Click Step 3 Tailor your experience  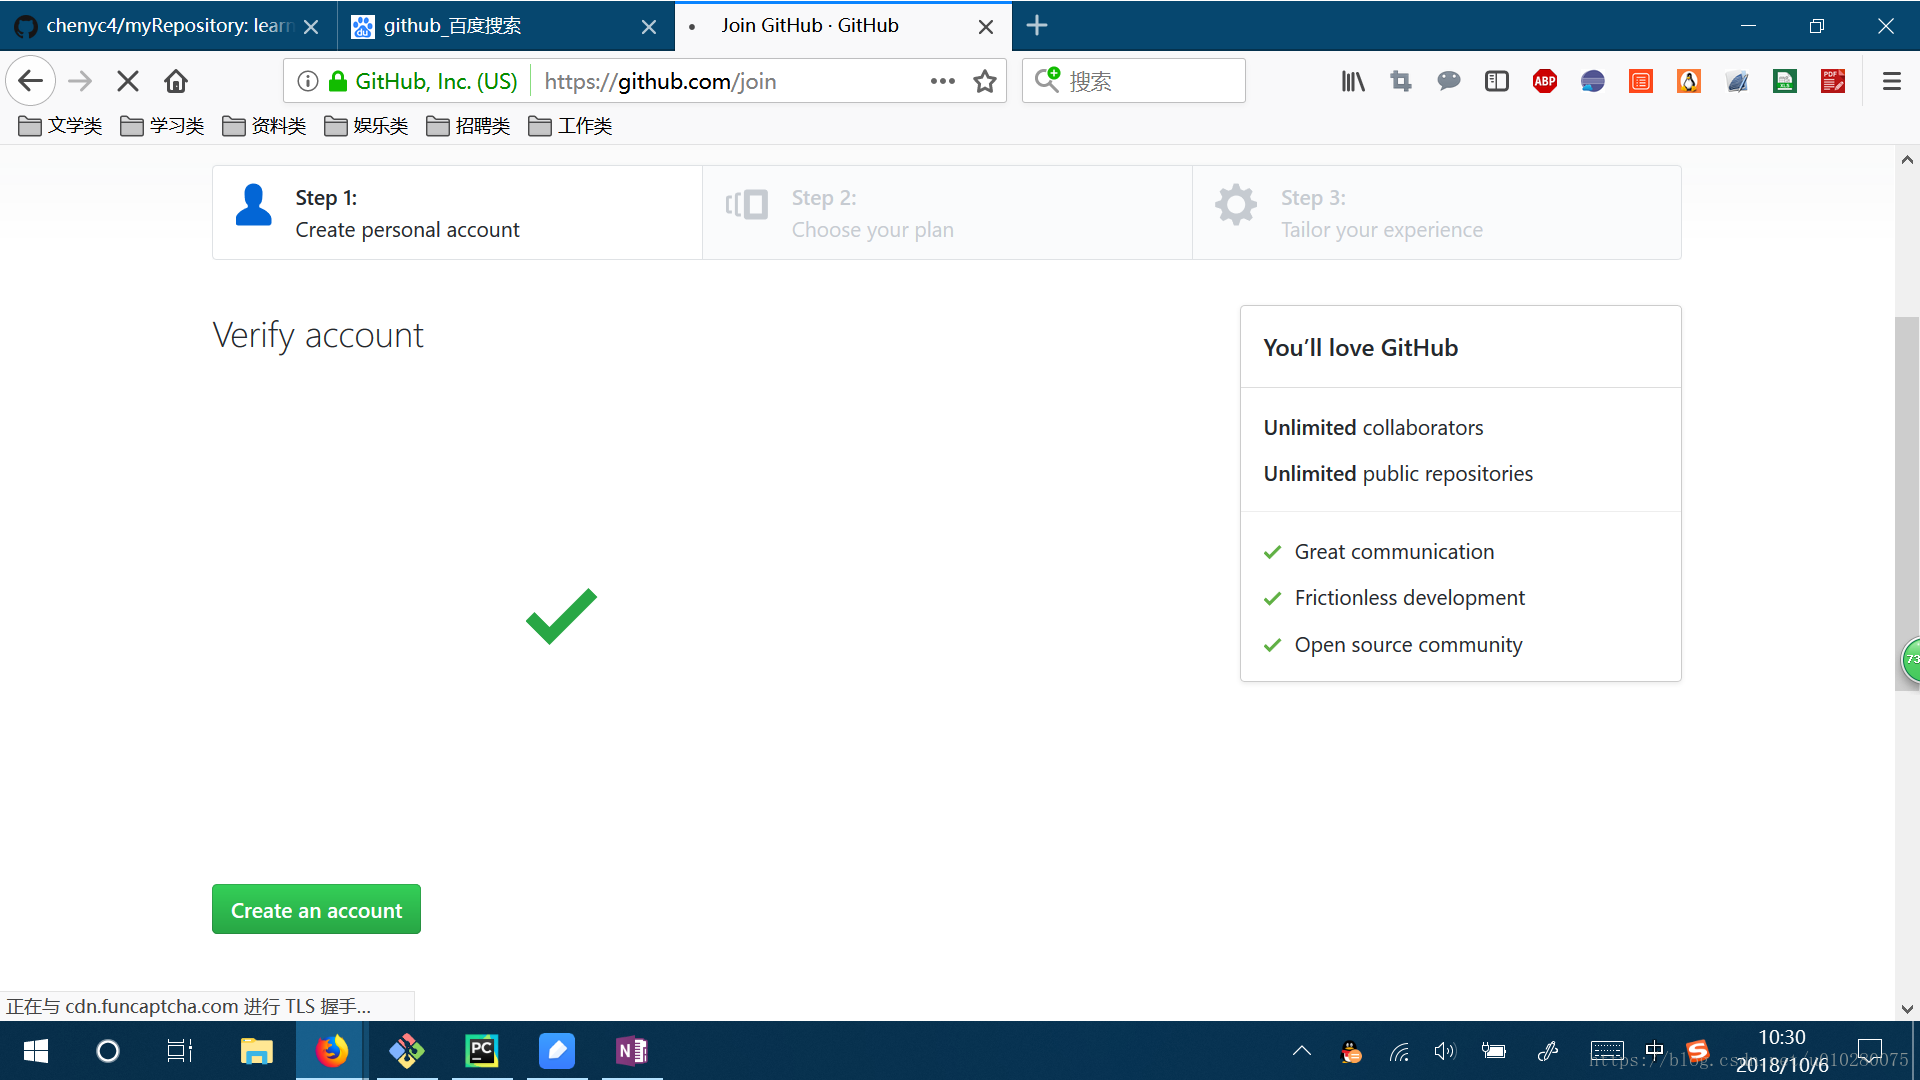click(x=1437, y=212)
